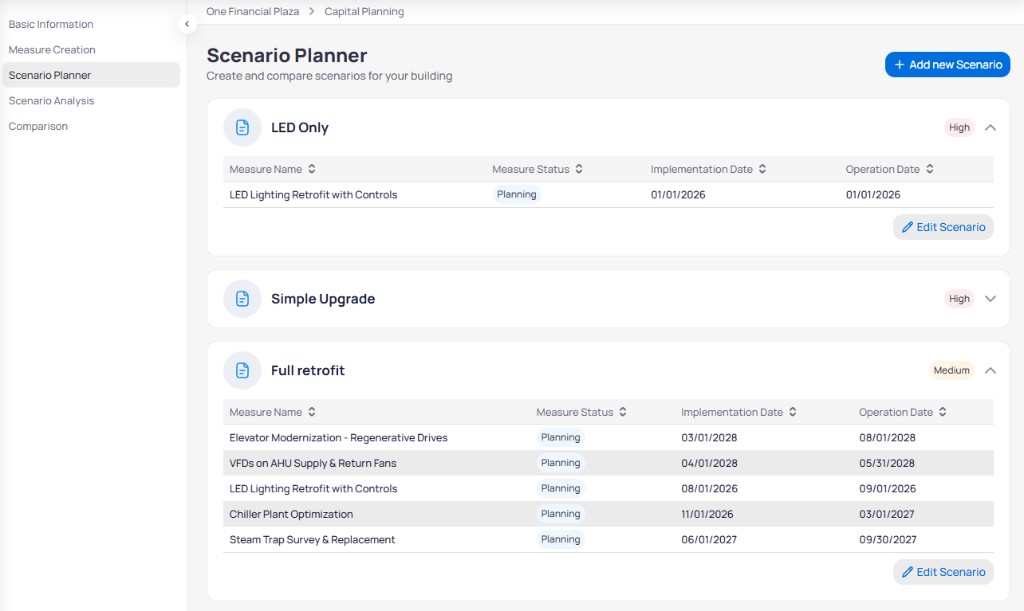1024x611 pixels.
Task: Select Scenario Planner in the sidebar
Action: click(91, 75)
